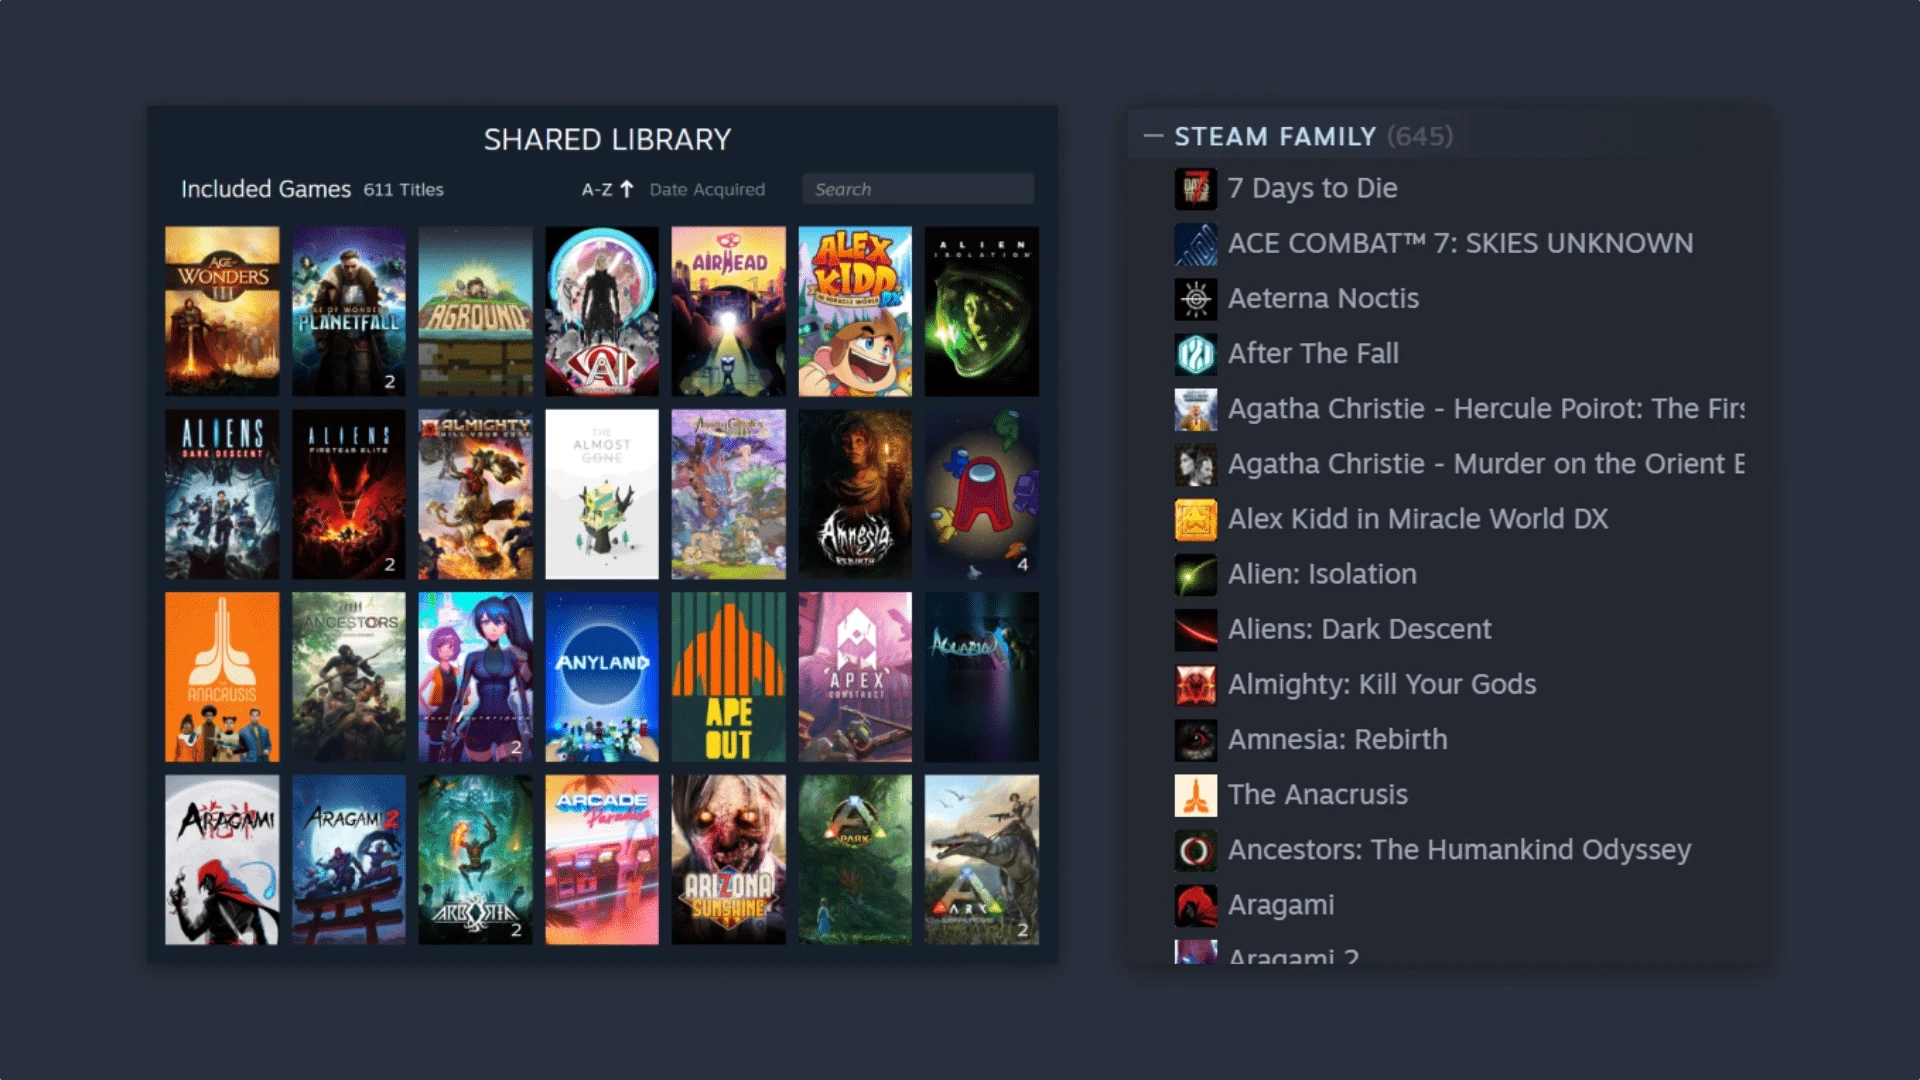Click the Search input field
1920x1080 pixels.
[x=918, y=189]
